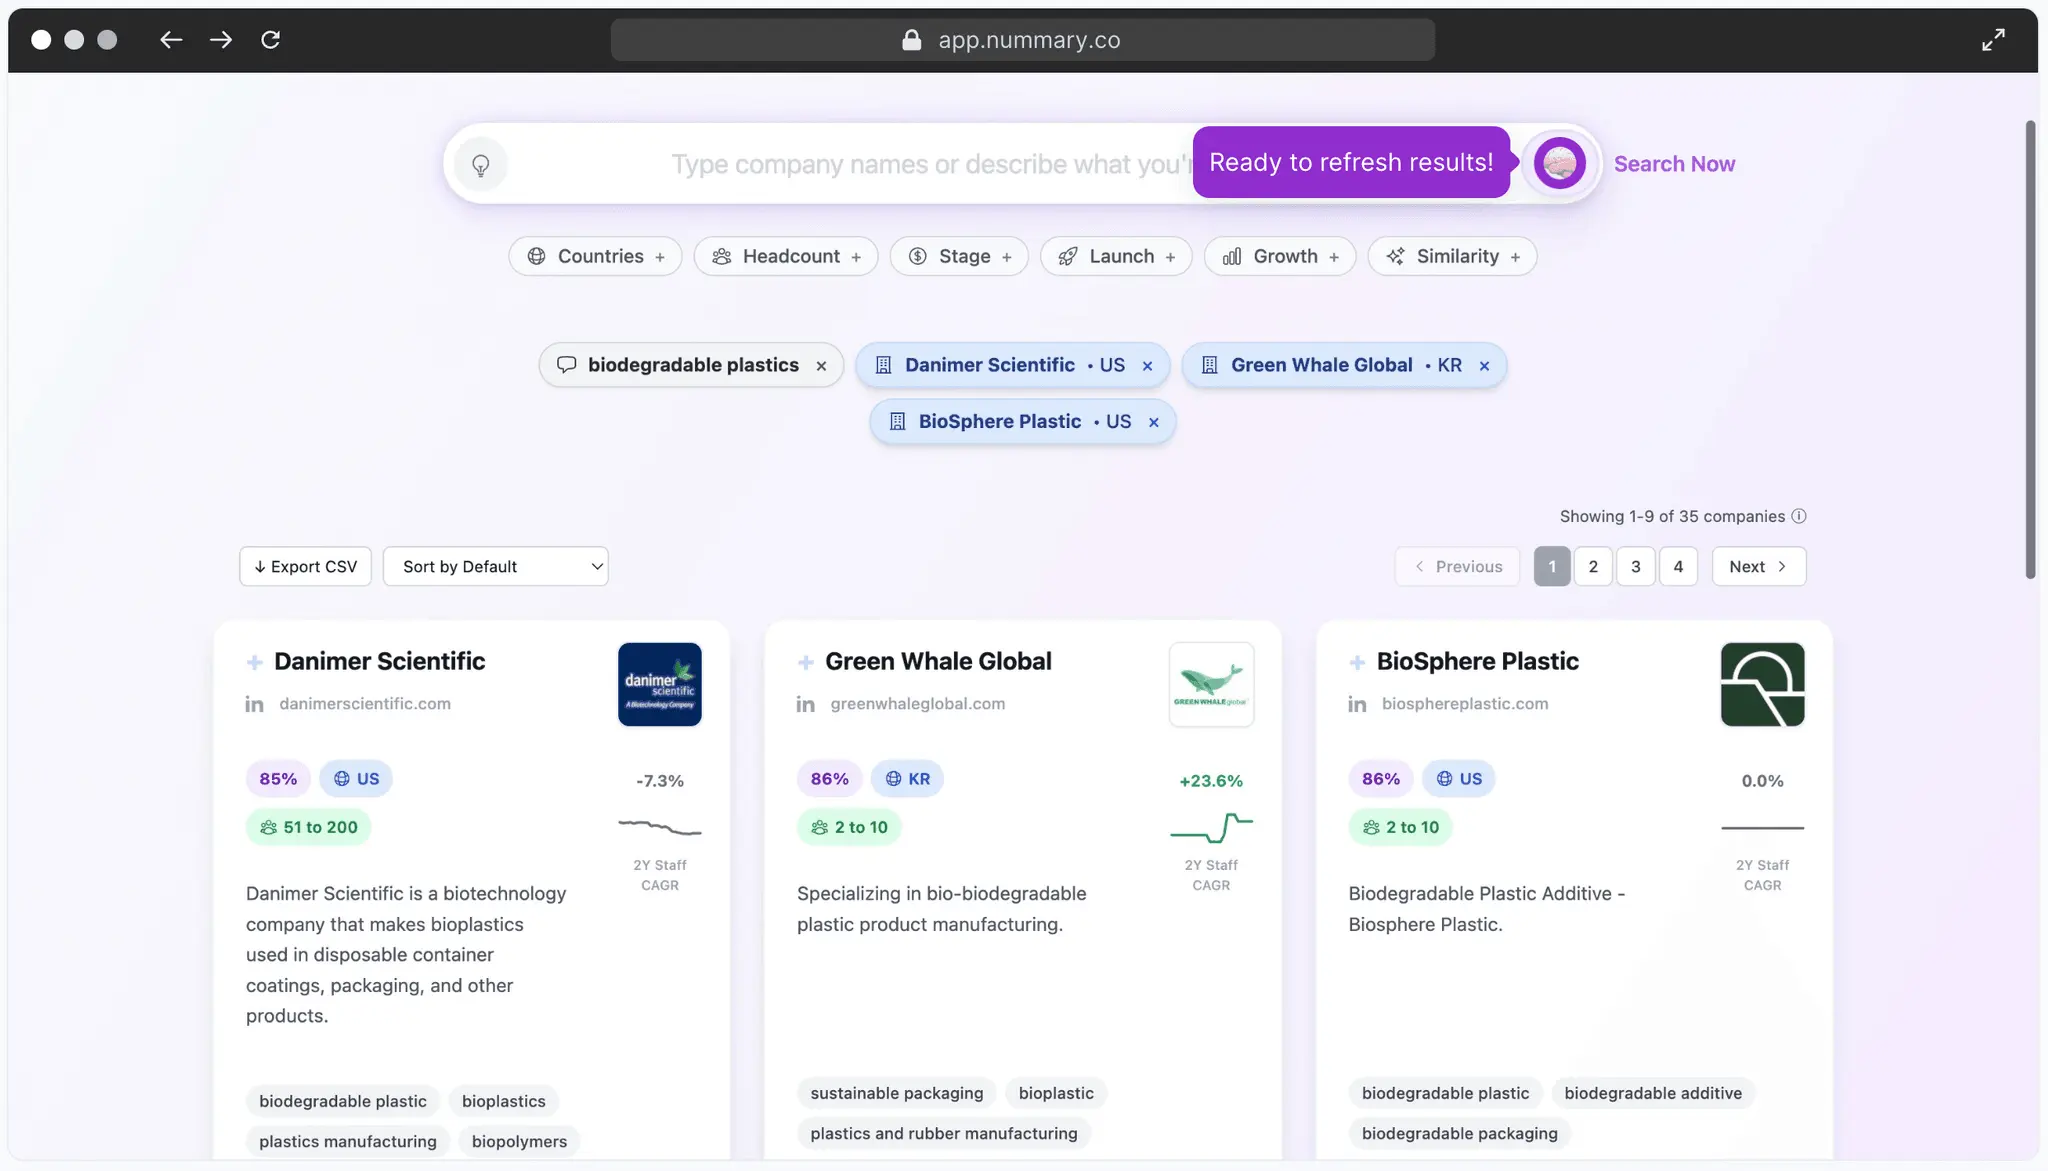2048x1171 pixels.
Task: Expand the Sort by Default dropdown
Action: pyautogui.click(x=495, y=566)
